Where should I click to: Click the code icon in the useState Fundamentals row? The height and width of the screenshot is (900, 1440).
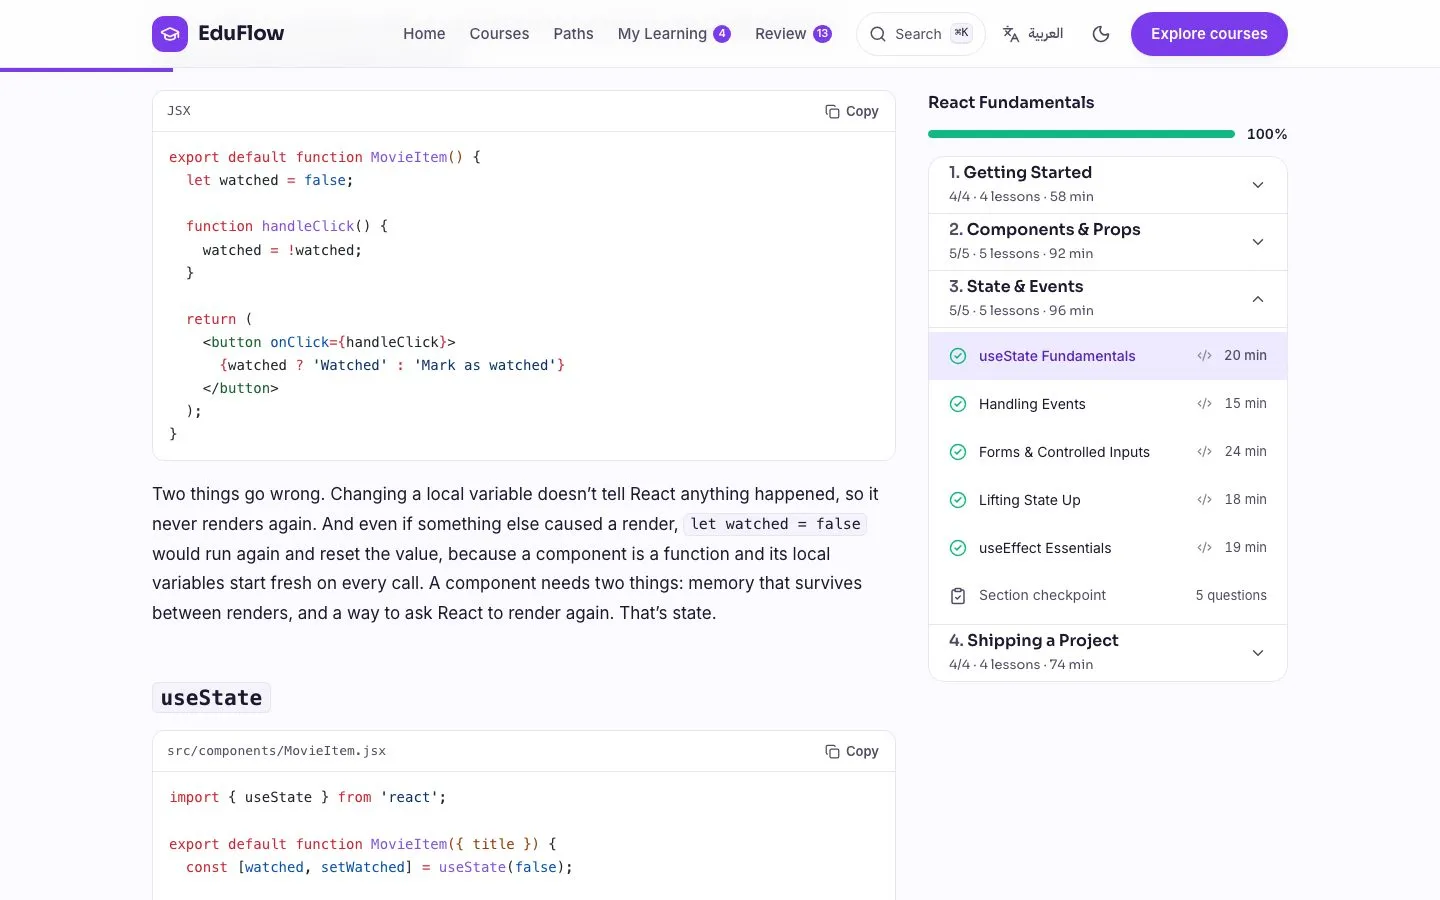click(x=1204, y=356)
